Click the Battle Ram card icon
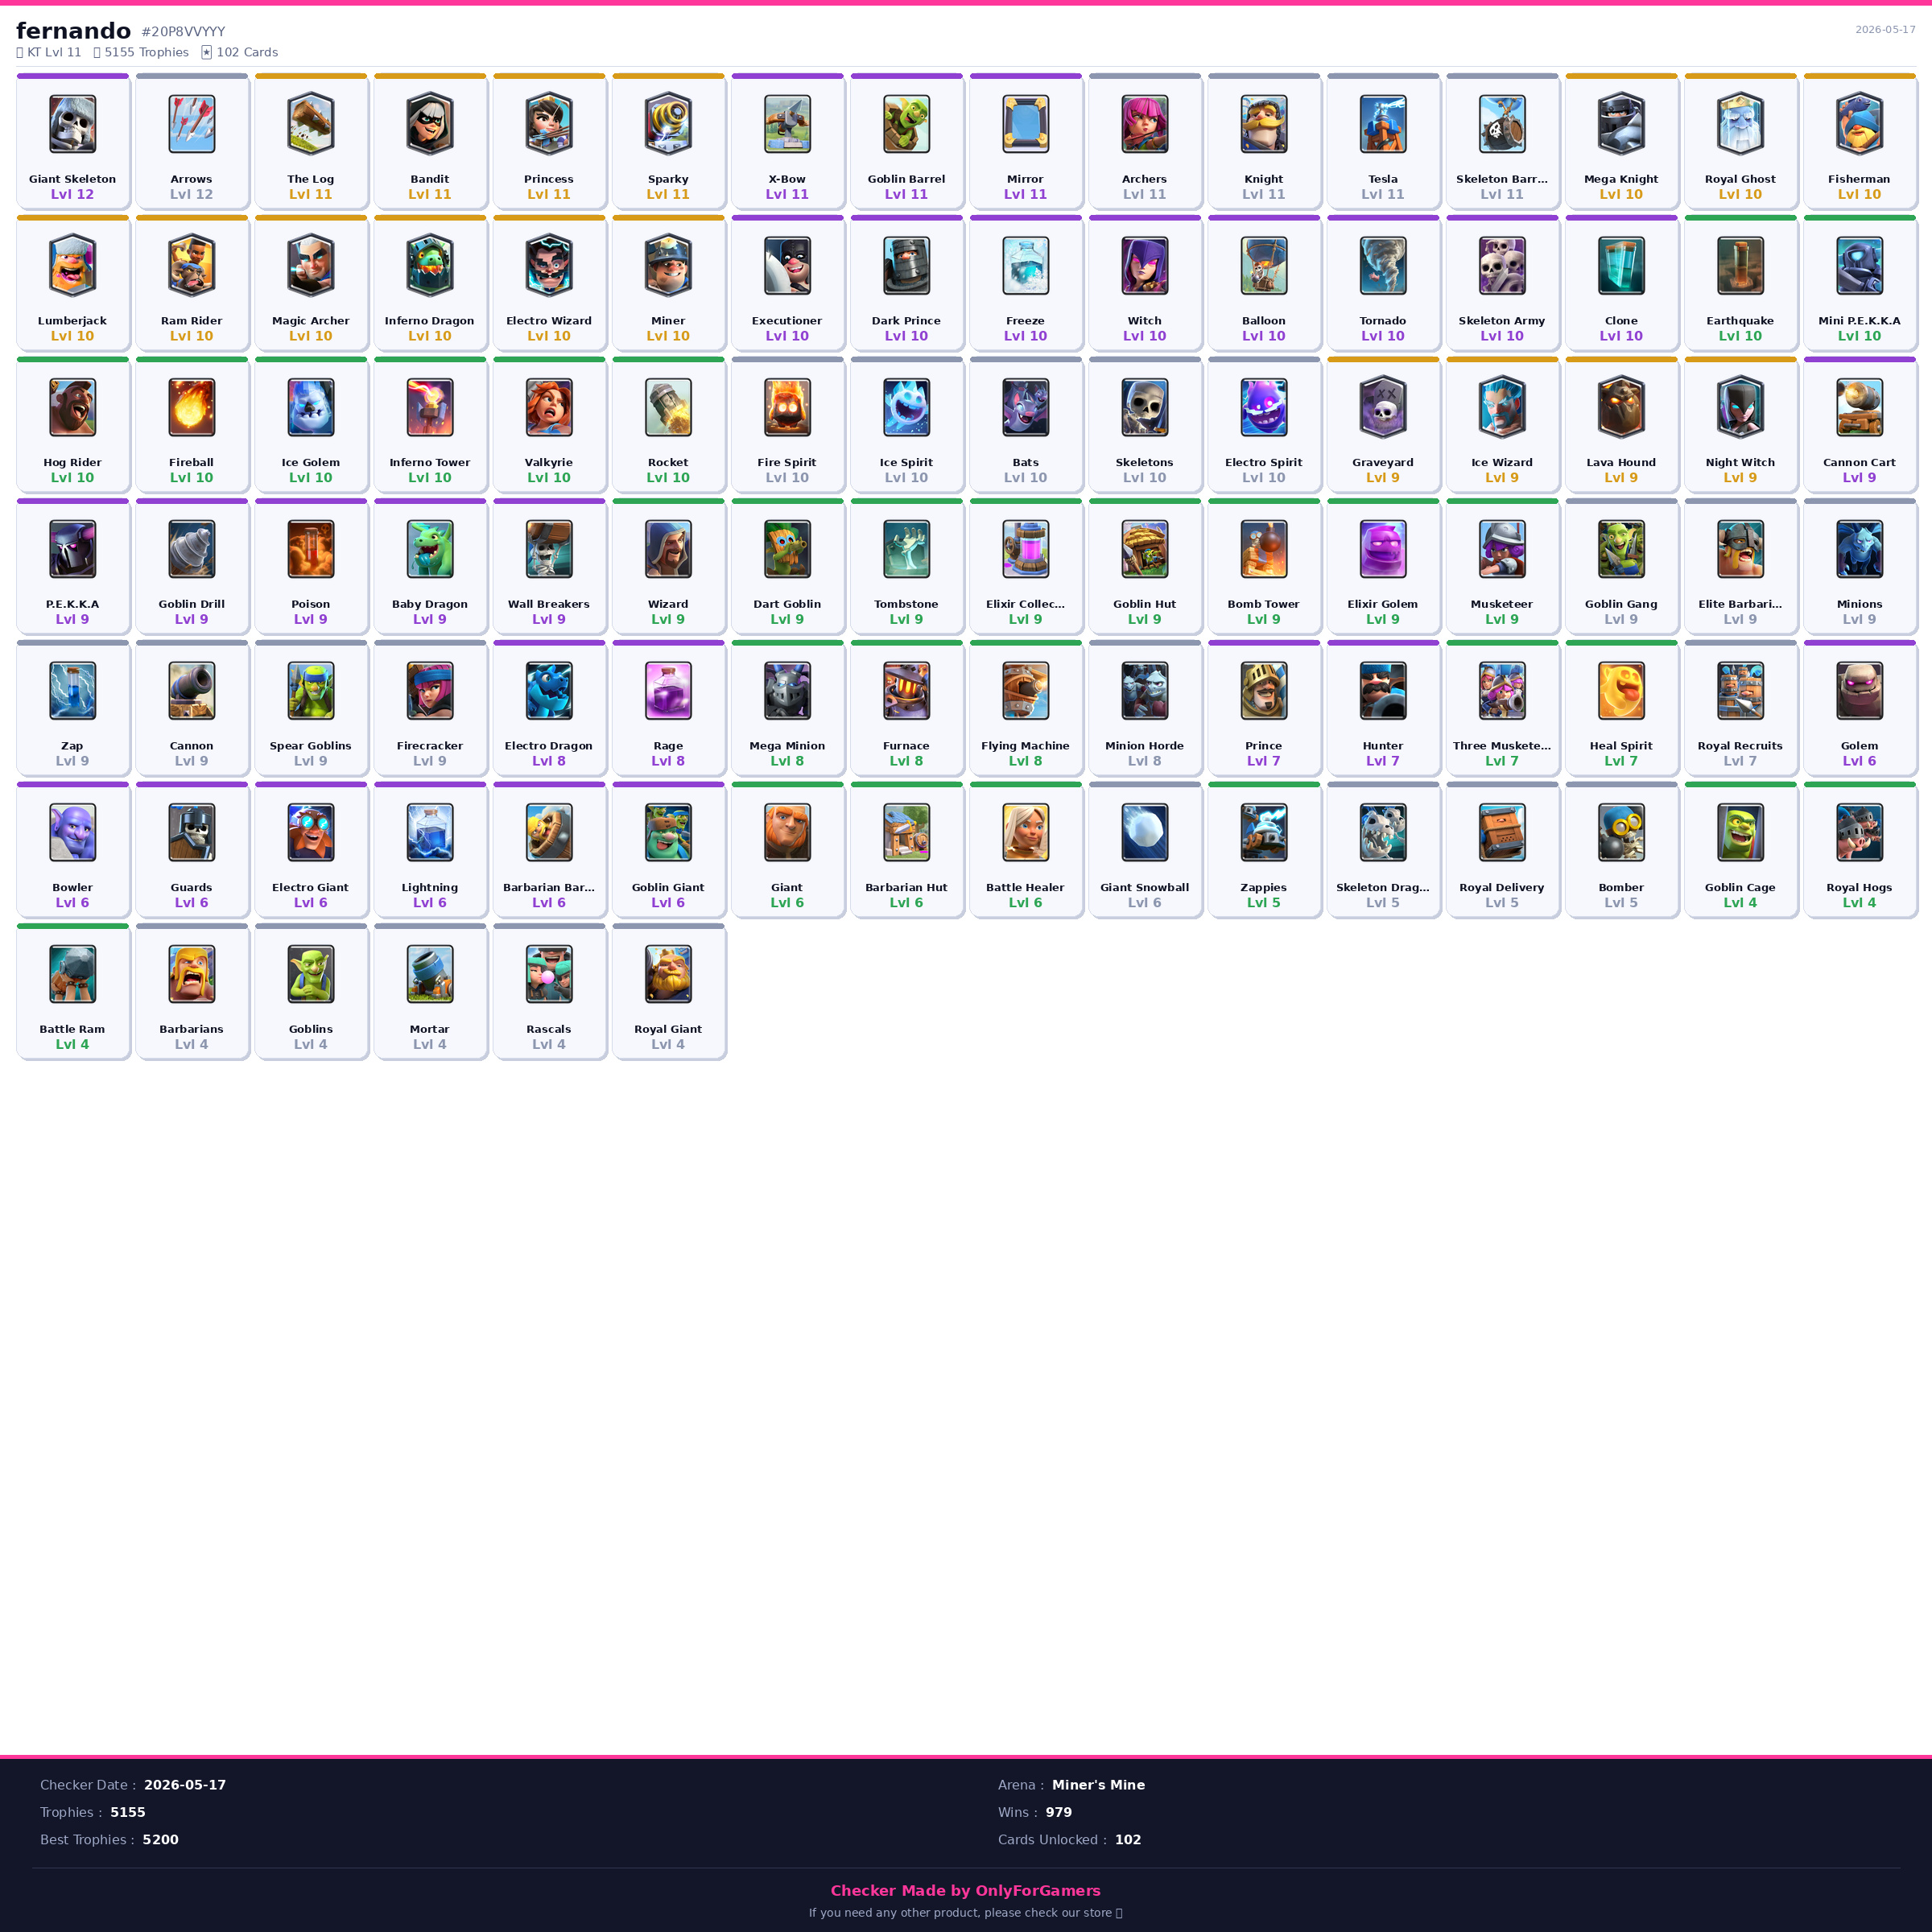The height and width of the screenshot is (1932, 1932). (x=73, y=975)
